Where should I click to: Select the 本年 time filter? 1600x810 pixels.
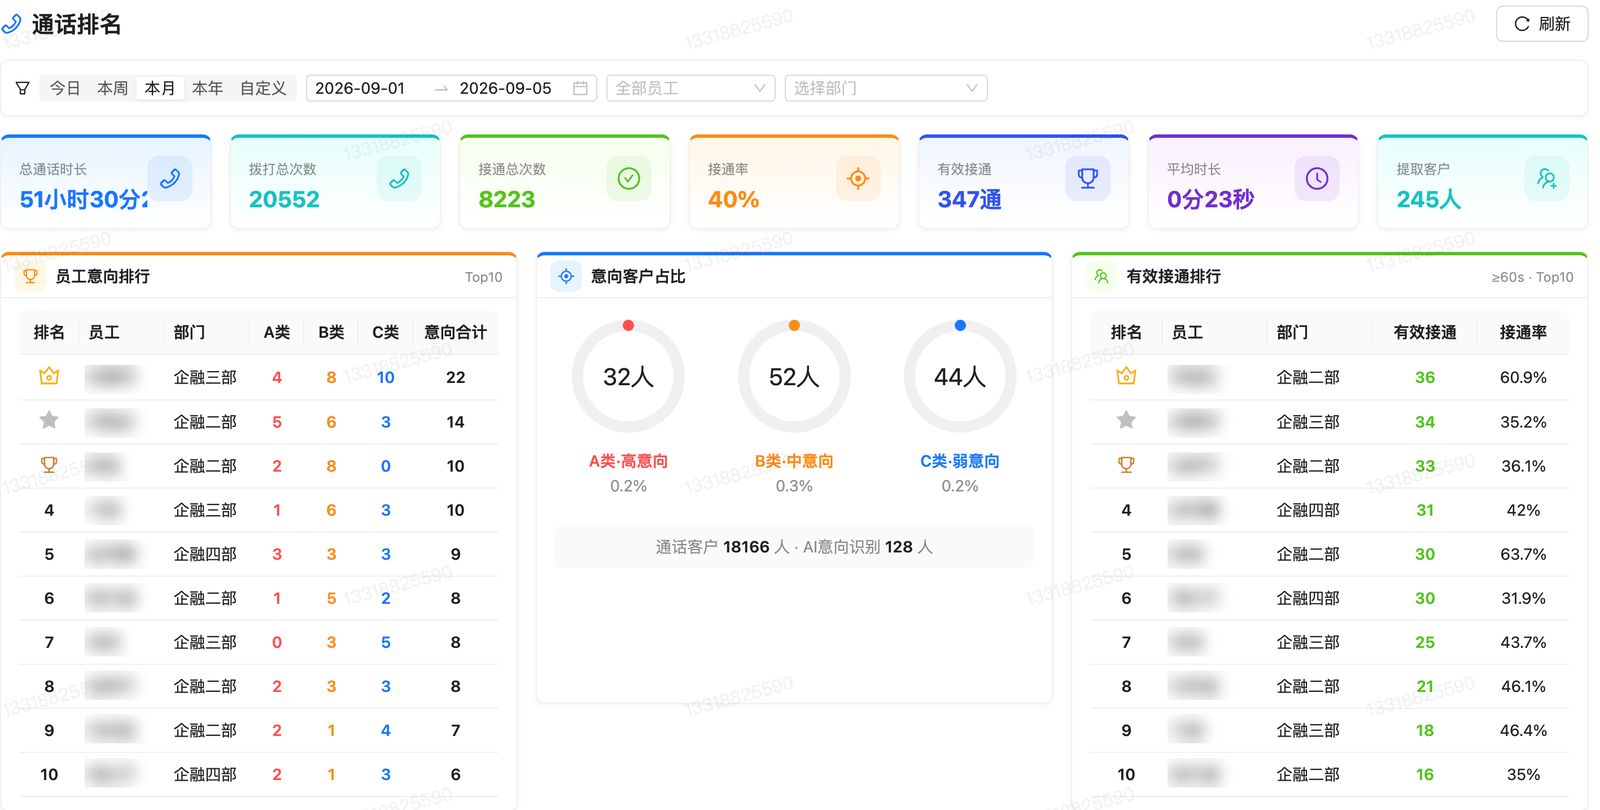207,88
